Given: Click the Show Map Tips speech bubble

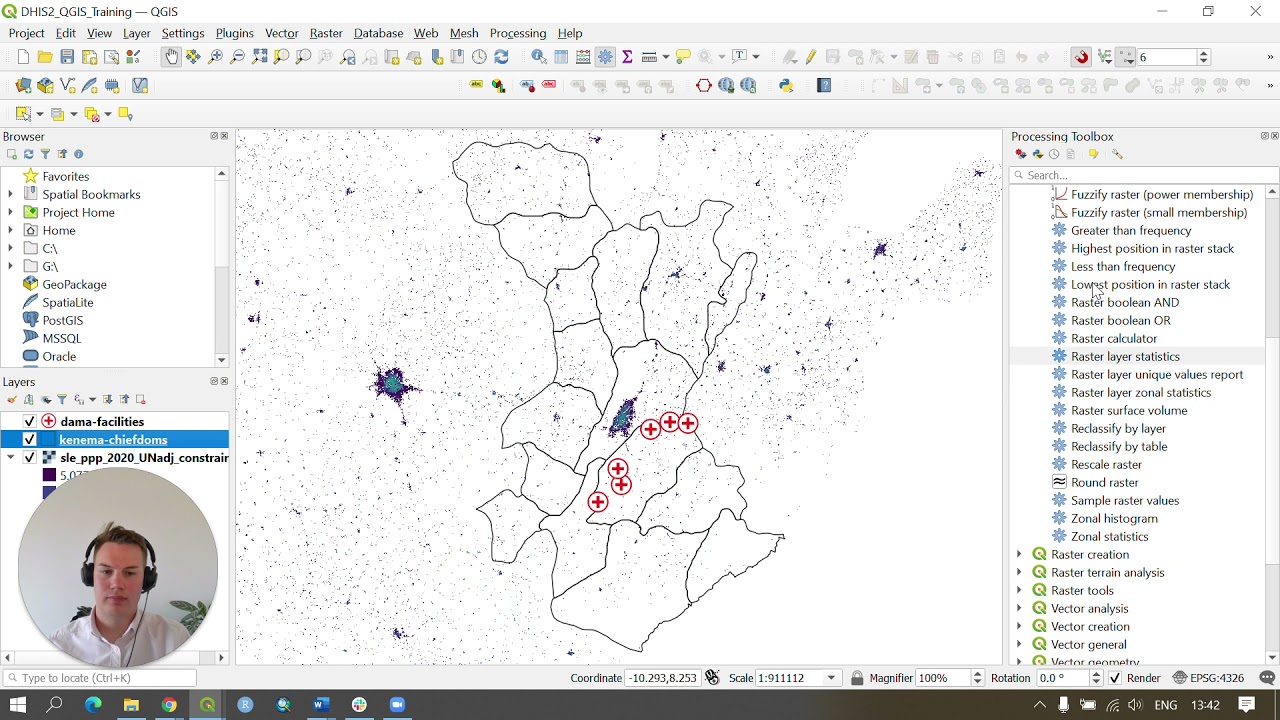Looking at the screenshot, I should (683, 57).
